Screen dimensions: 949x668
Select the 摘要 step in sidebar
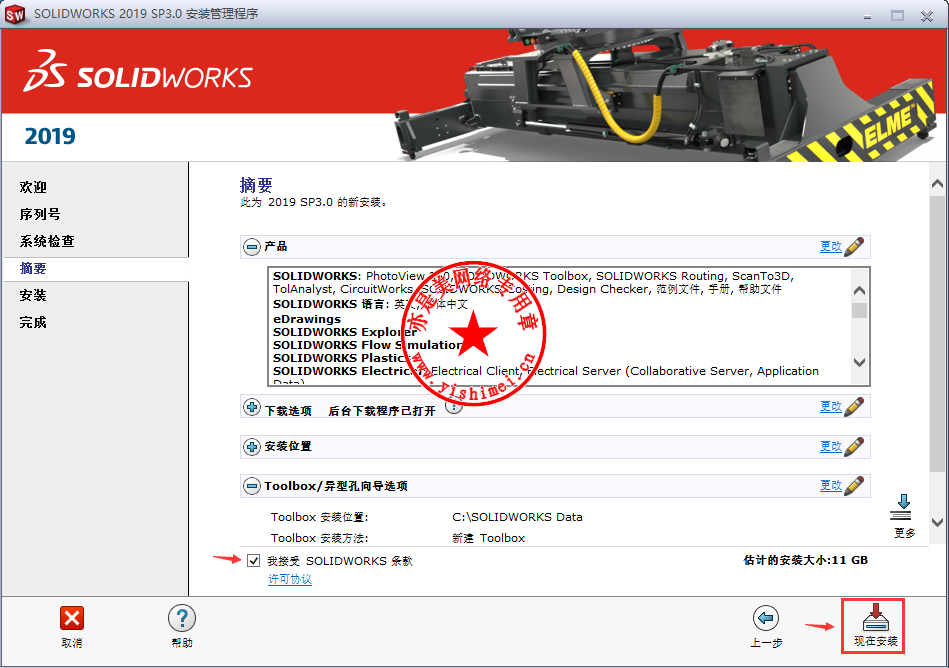coord(33,268)
